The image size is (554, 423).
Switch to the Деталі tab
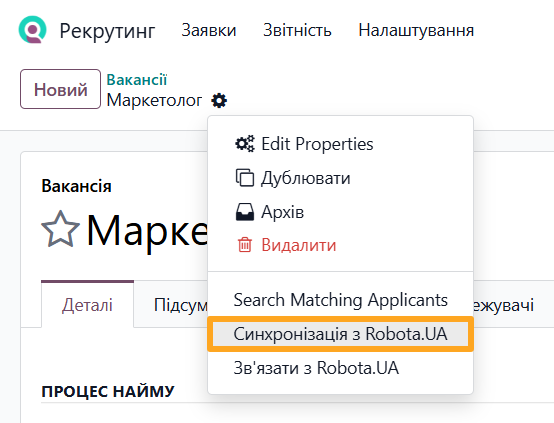(x=87, y=305)
